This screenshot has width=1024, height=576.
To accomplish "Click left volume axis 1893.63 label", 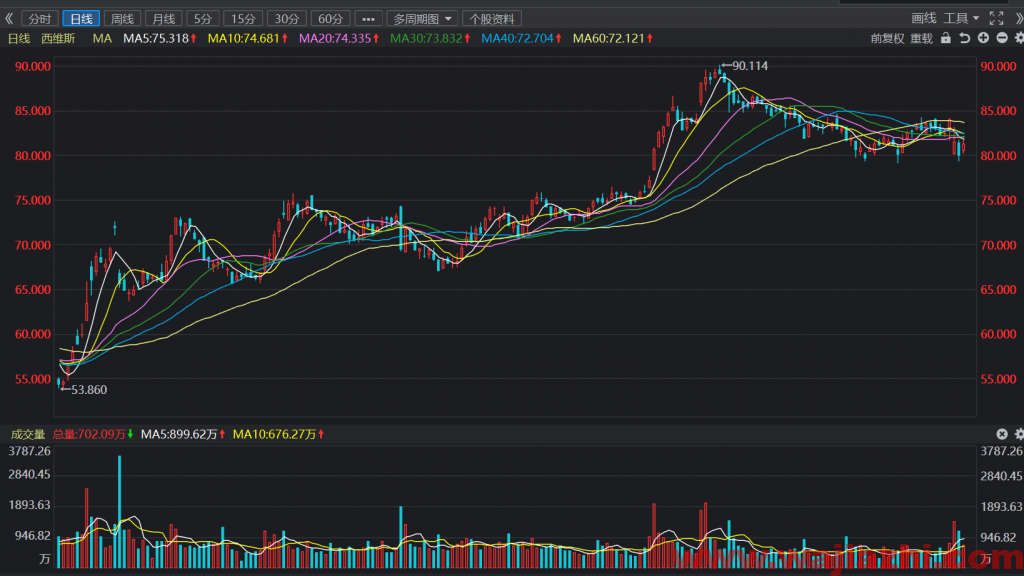I will tap(29, 505).
